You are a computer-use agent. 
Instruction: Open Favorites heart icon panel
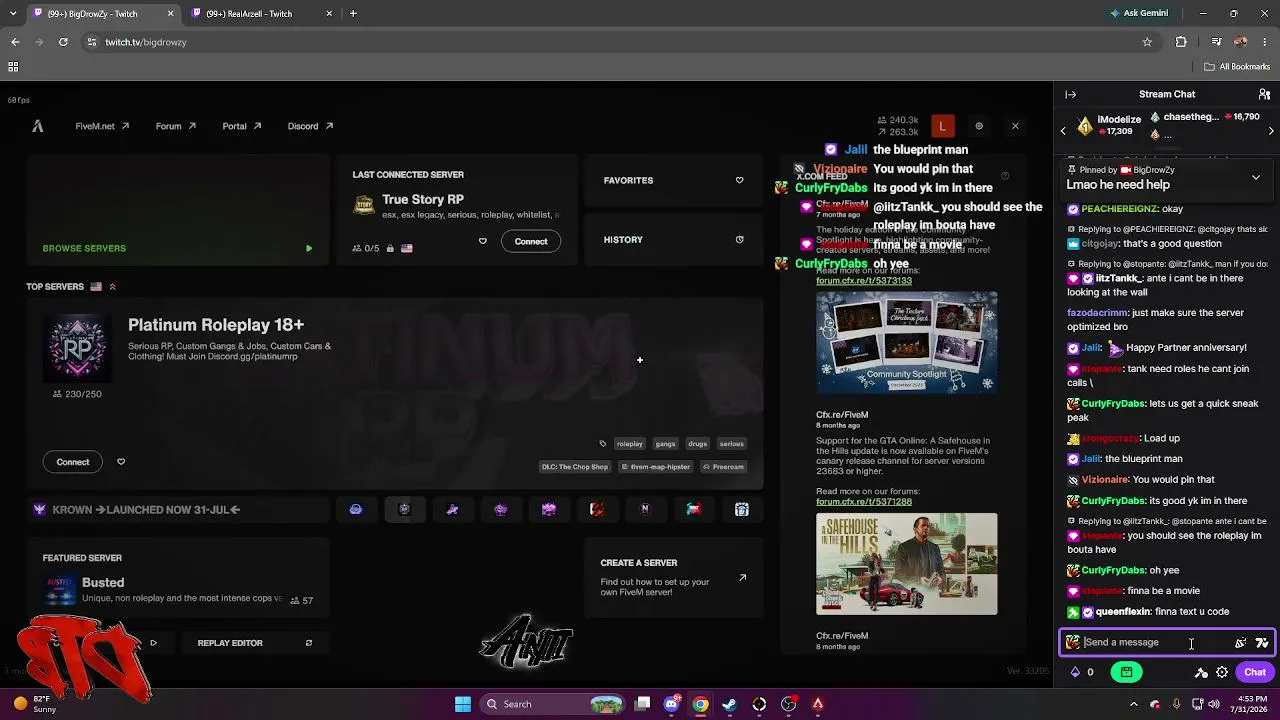pos(739,180)
